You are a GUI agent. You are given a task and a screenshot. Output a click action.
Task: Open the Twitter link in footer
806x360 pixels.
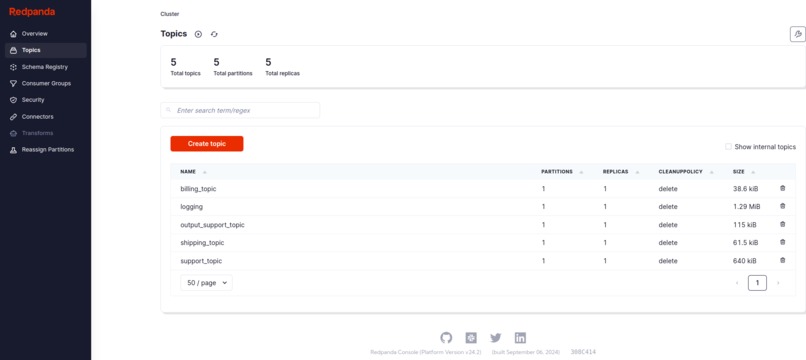(x=496, y=338)
